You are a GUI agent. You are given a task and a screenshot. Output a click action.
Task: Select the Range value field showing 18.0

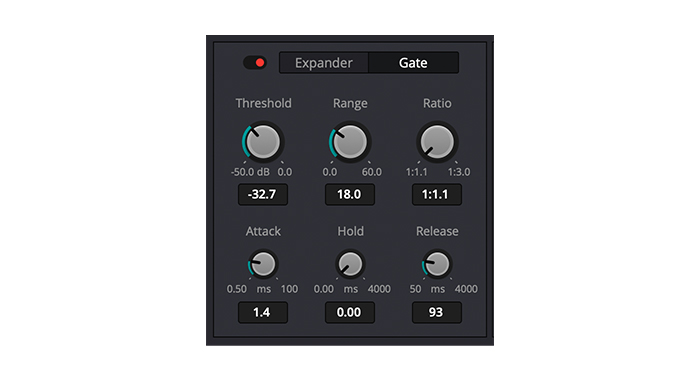coord(350,194)
